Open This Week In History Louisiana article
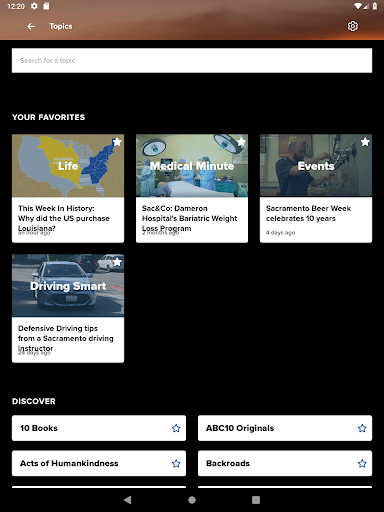 [x=64, y=218]
